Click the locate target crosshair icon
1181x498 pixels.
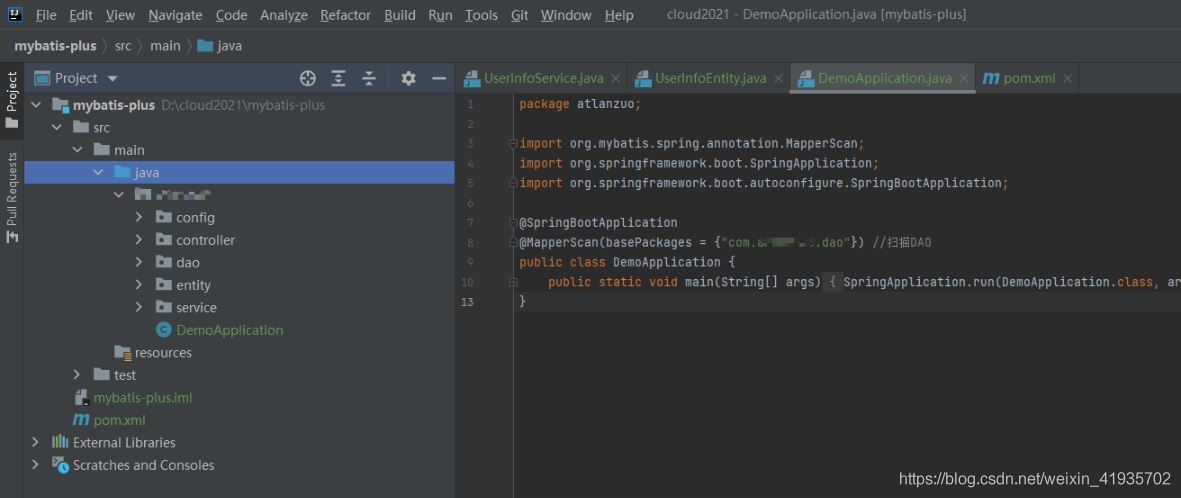click(x=308, y=78)
